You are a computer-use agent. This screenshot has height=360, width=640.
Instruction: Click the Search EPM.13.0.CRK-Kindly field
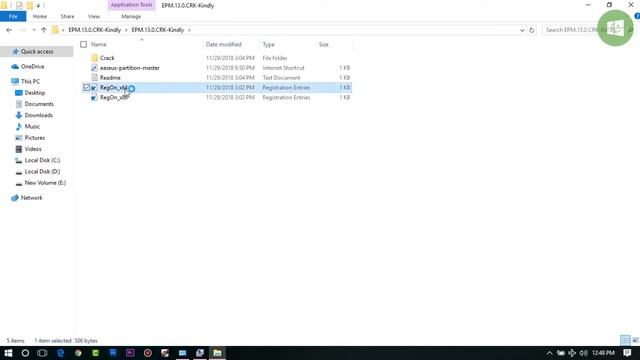point(588,30)
